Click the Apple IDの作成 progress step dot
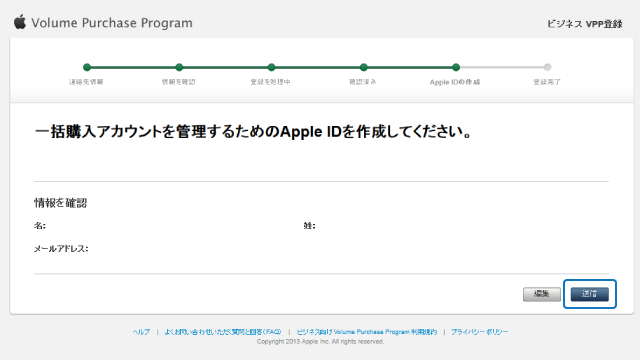The height and width of the screenshot is (360, 640). [456, 67]
